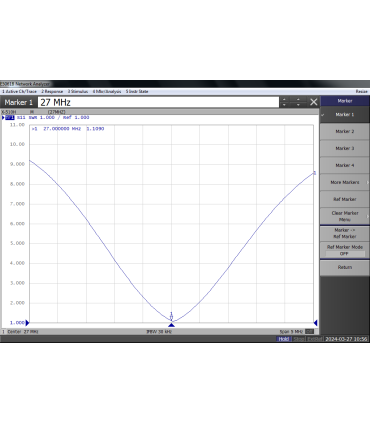
Task: Click the 11.00 top scale value
Action: (17, 125)
